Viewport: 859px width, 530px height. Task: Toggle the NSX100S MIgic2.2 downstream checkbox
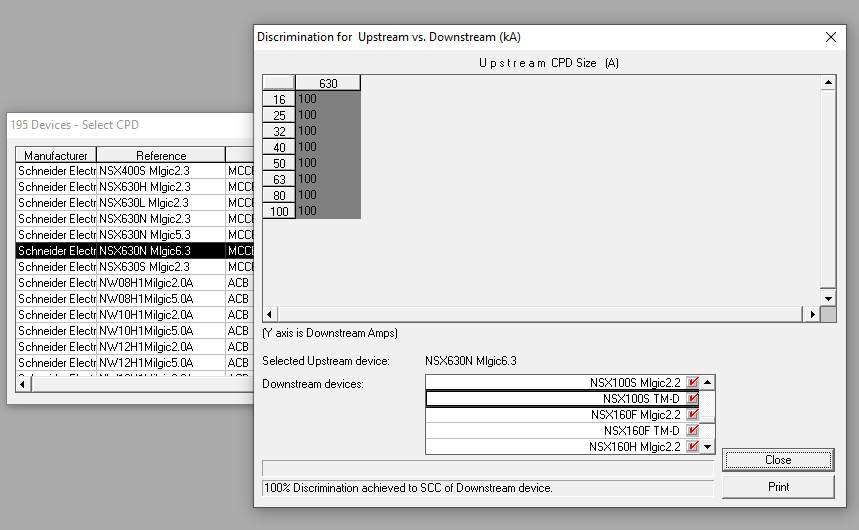693,383
